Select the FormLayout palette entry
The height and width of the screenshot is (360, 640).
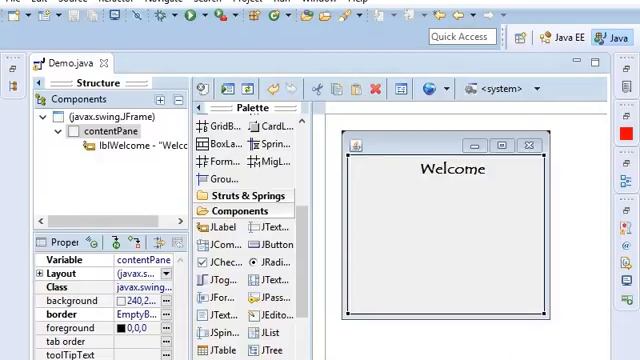click(218, 161)
